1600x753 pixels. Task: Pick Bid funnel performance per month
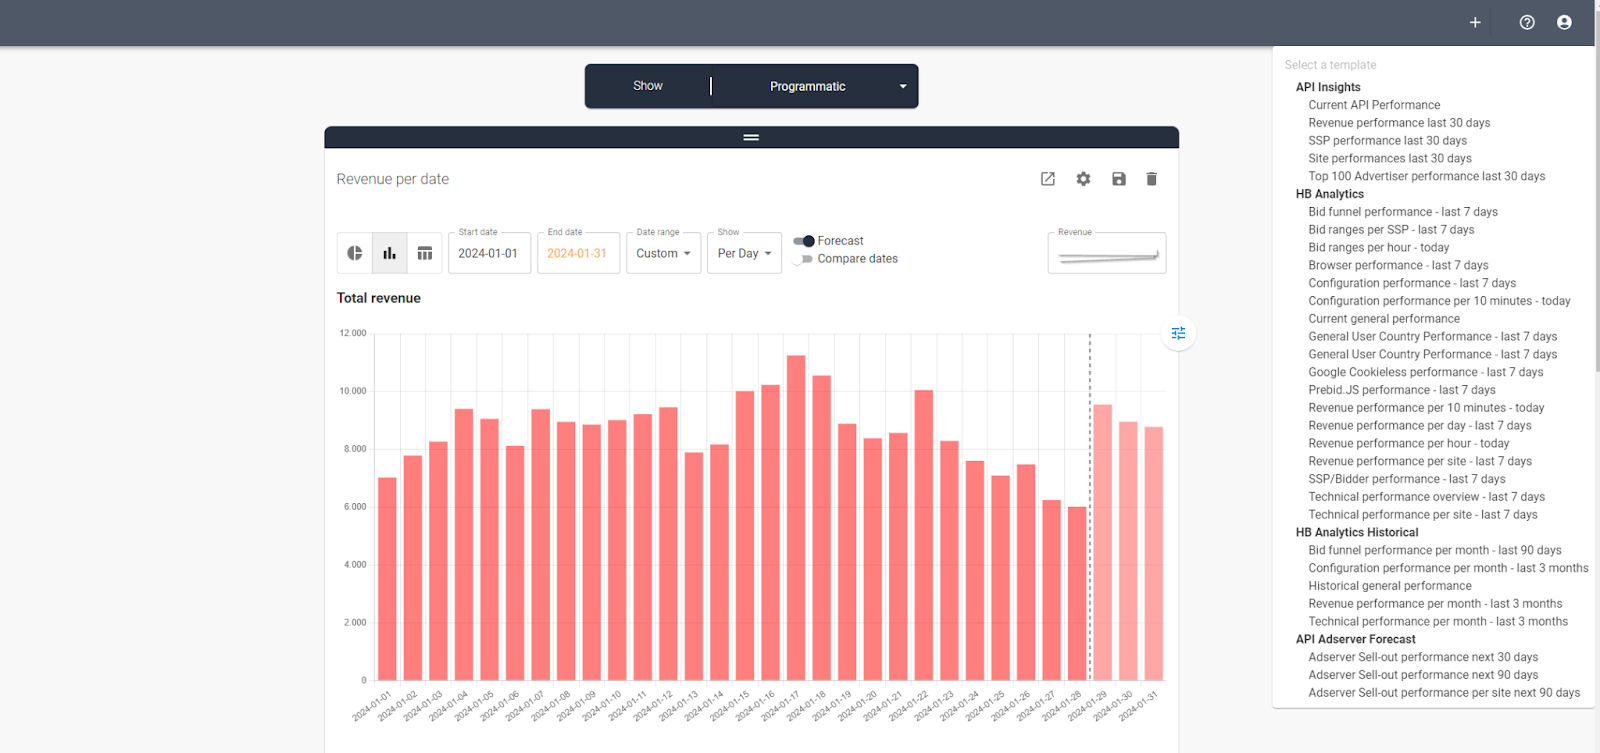[1435, 551]
